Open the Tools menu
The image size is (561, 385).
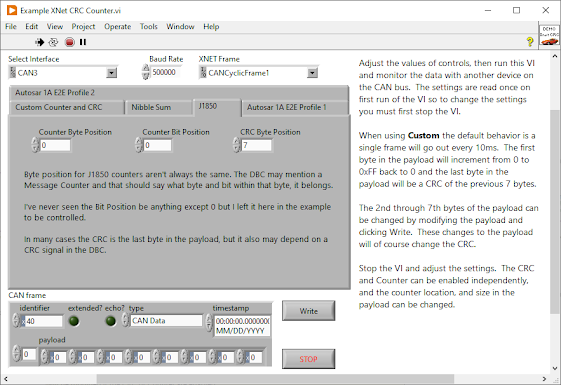148,26
